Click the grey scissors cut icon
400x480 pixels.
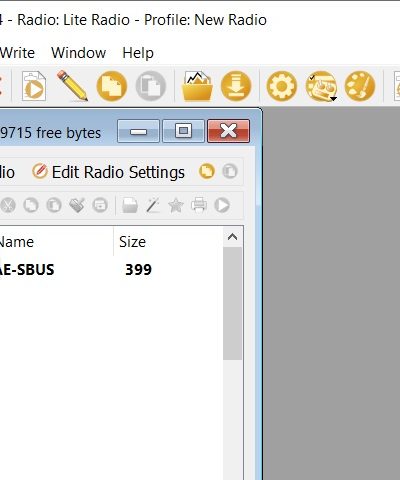[x=8, y=205]
